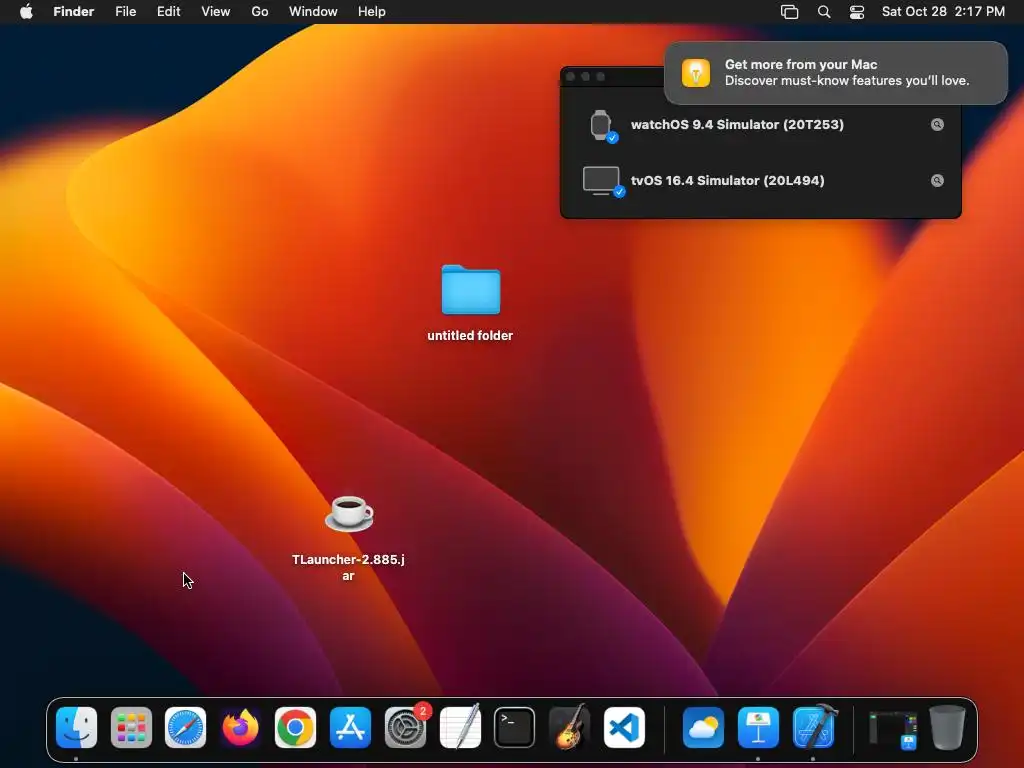Click the date and time clock
Viewport: 1024px width, 768px height.
(943, 12)
